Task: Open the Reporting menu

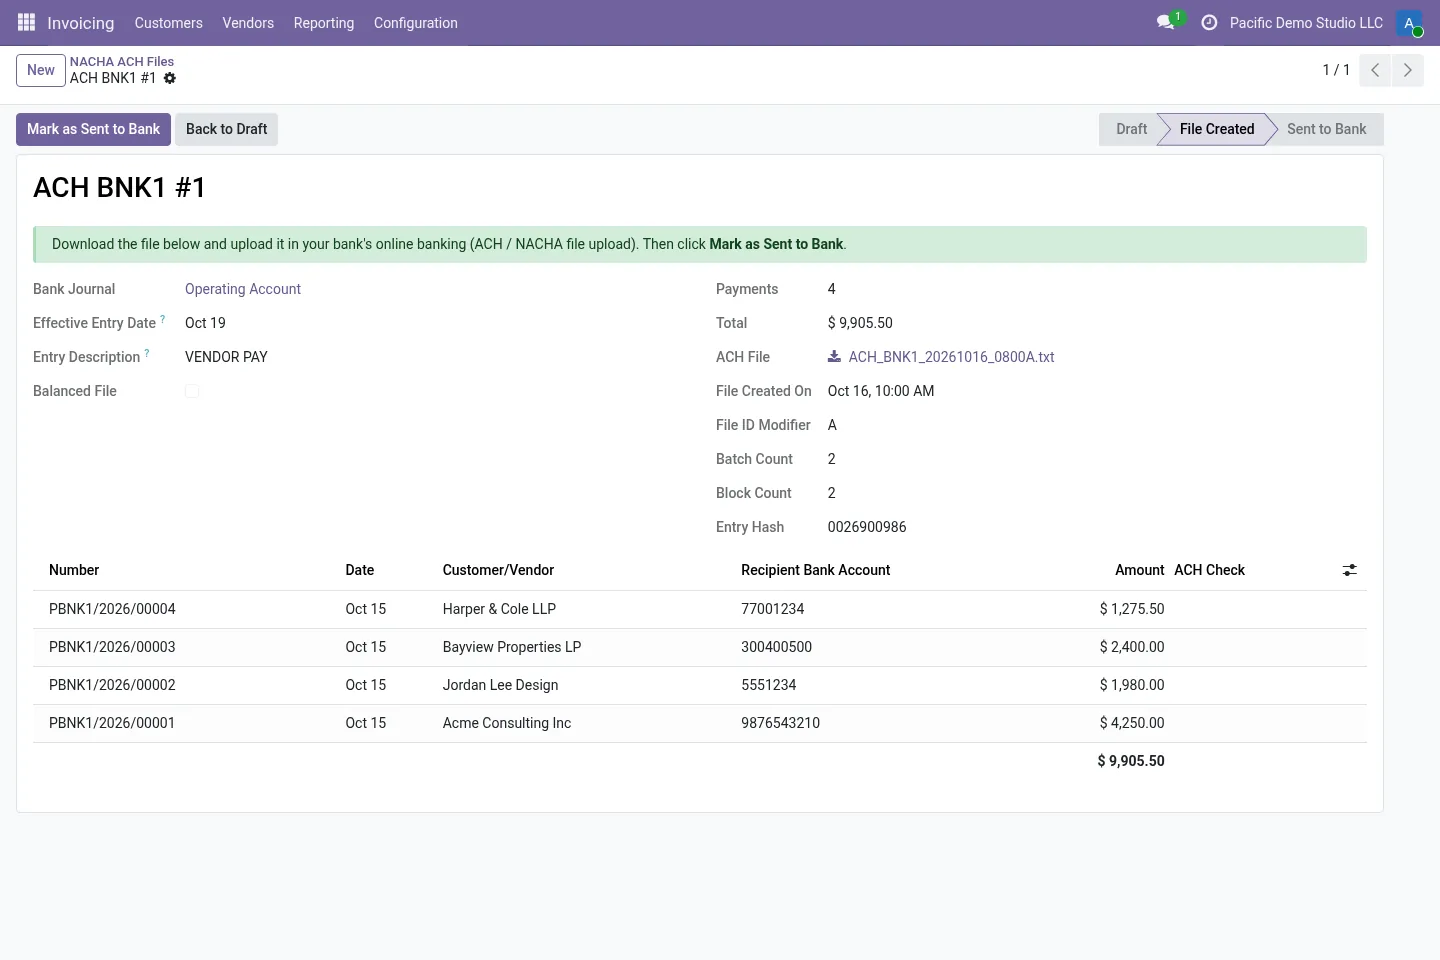Action: point(324,23)
